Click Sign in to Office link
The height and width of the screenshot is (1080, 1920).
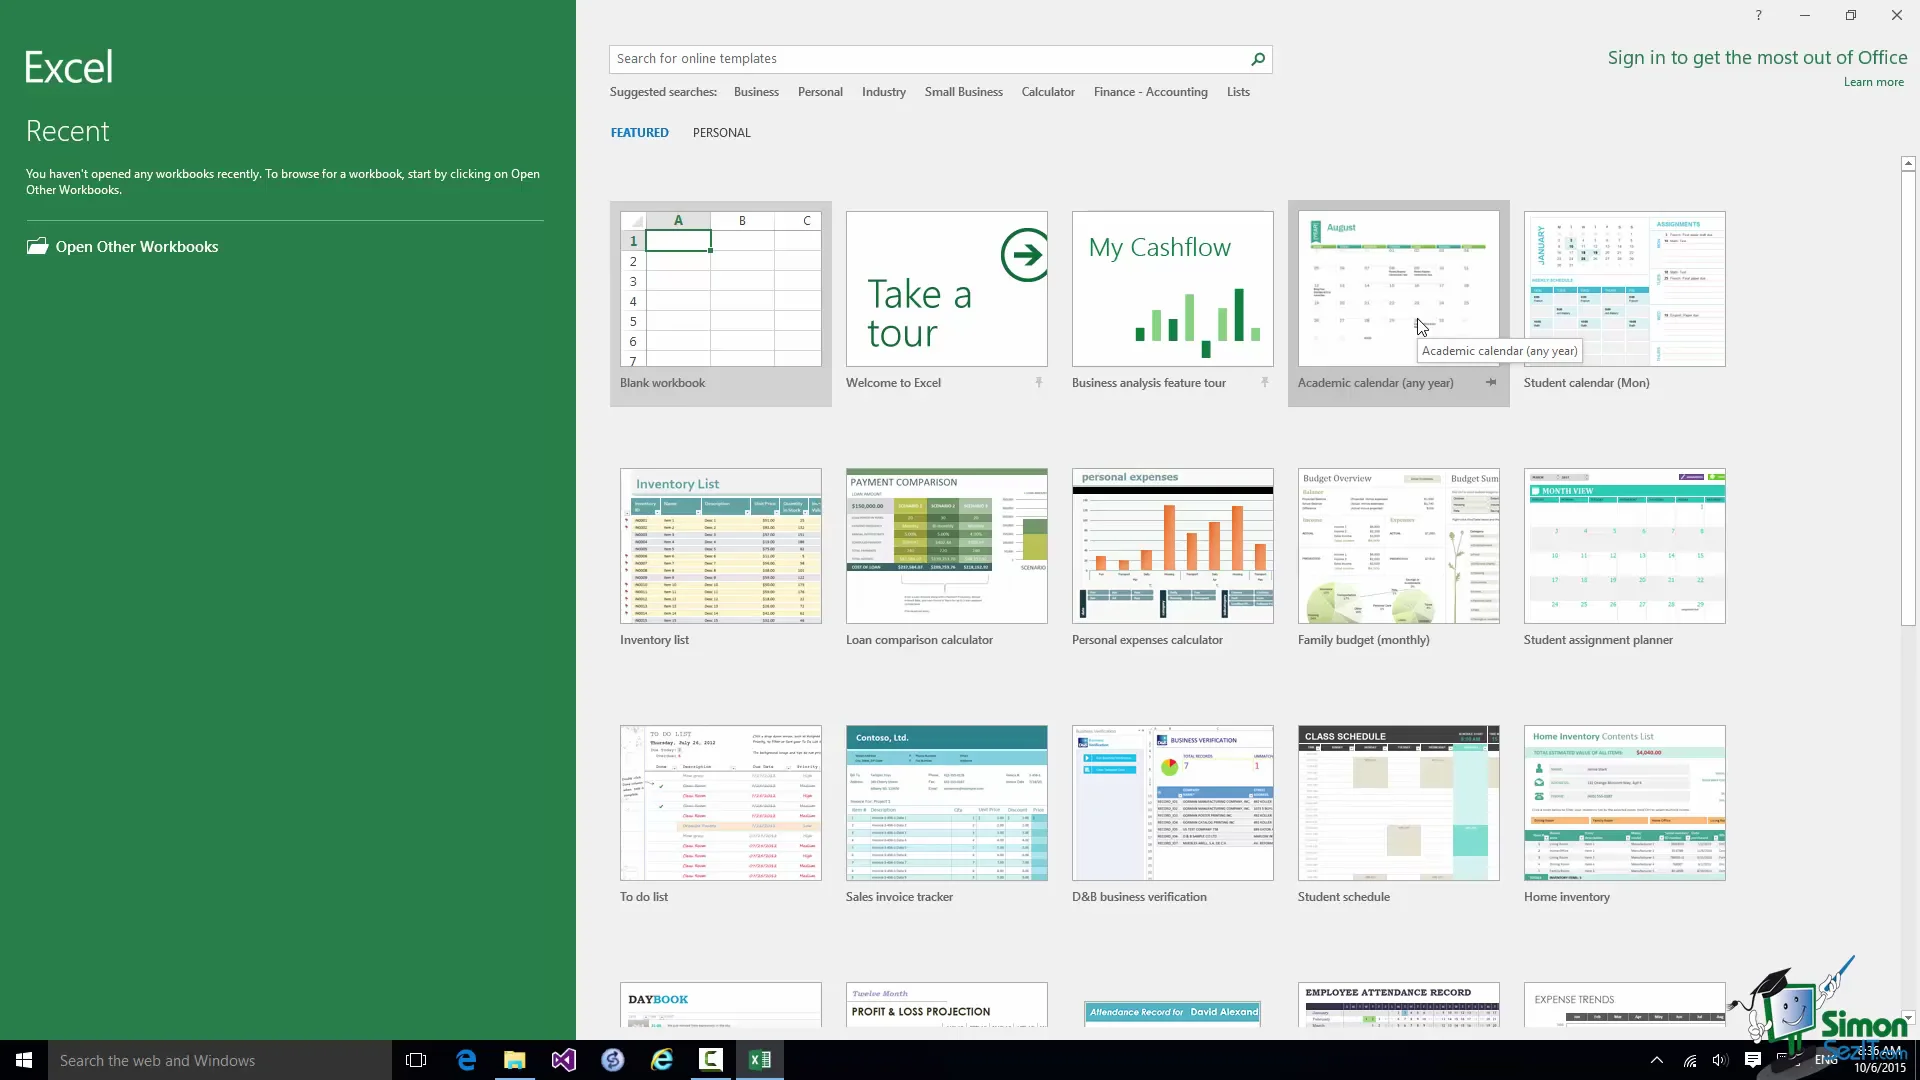tap(1756, 58)
